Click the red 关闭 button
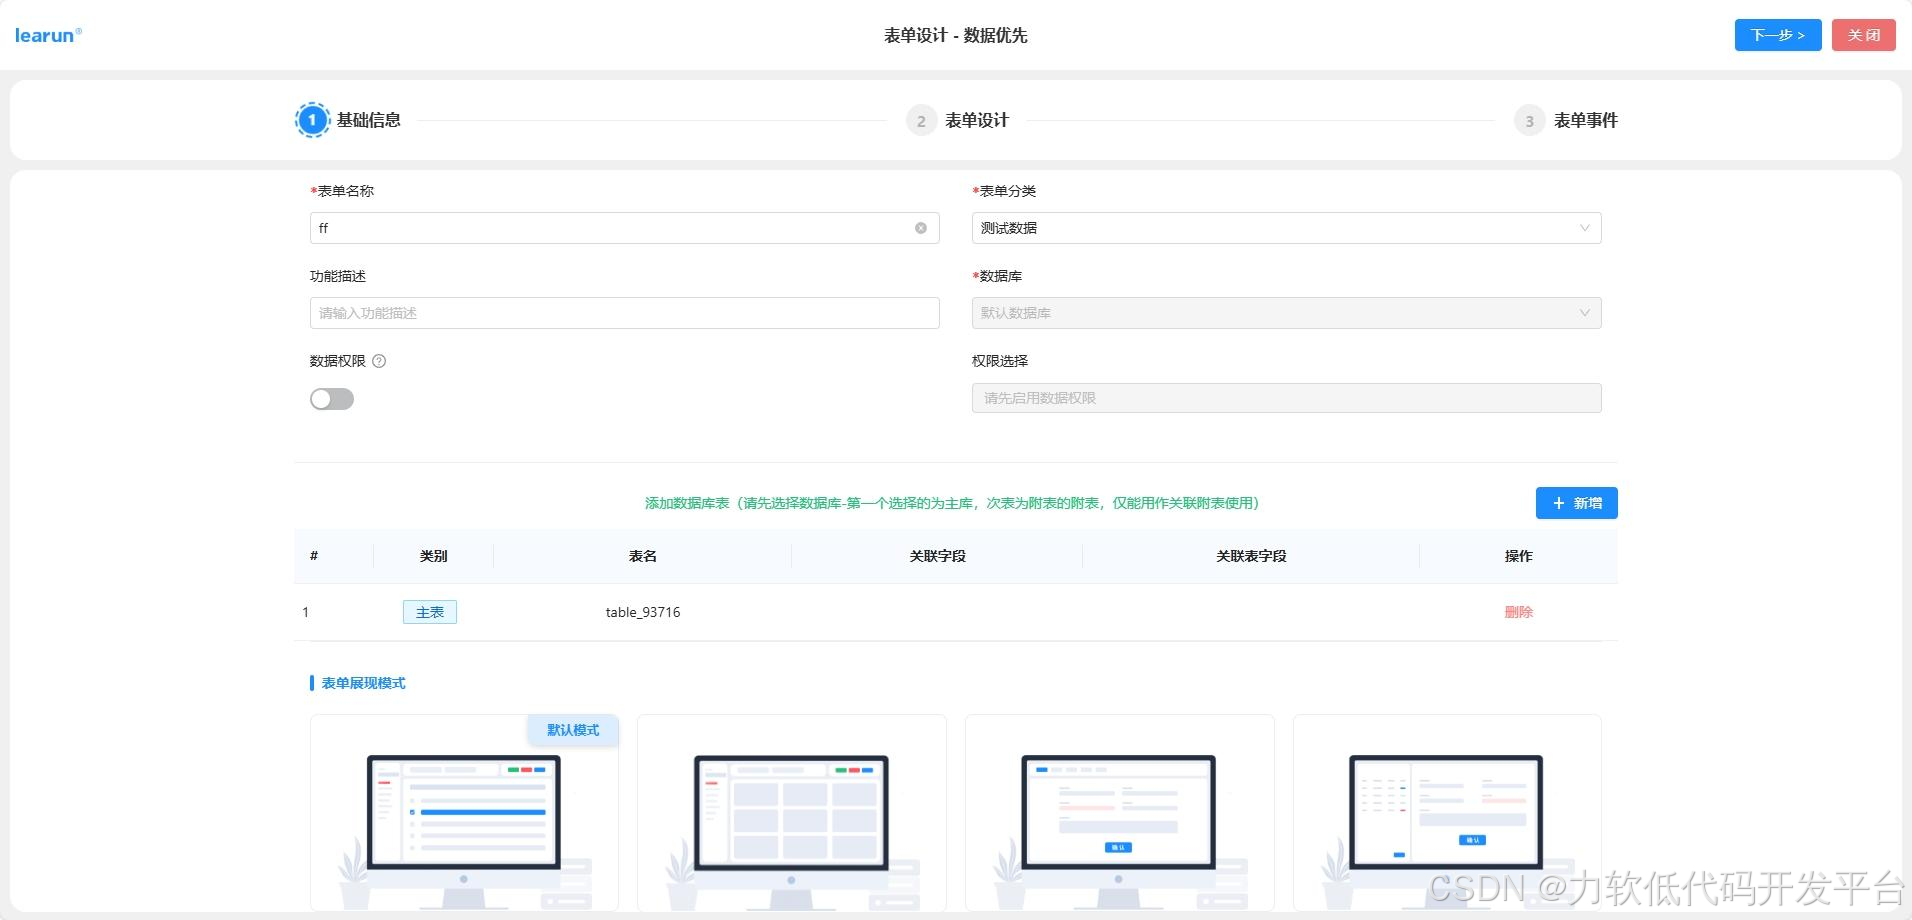This screenshot has height=920, width=1912. 1863,35
